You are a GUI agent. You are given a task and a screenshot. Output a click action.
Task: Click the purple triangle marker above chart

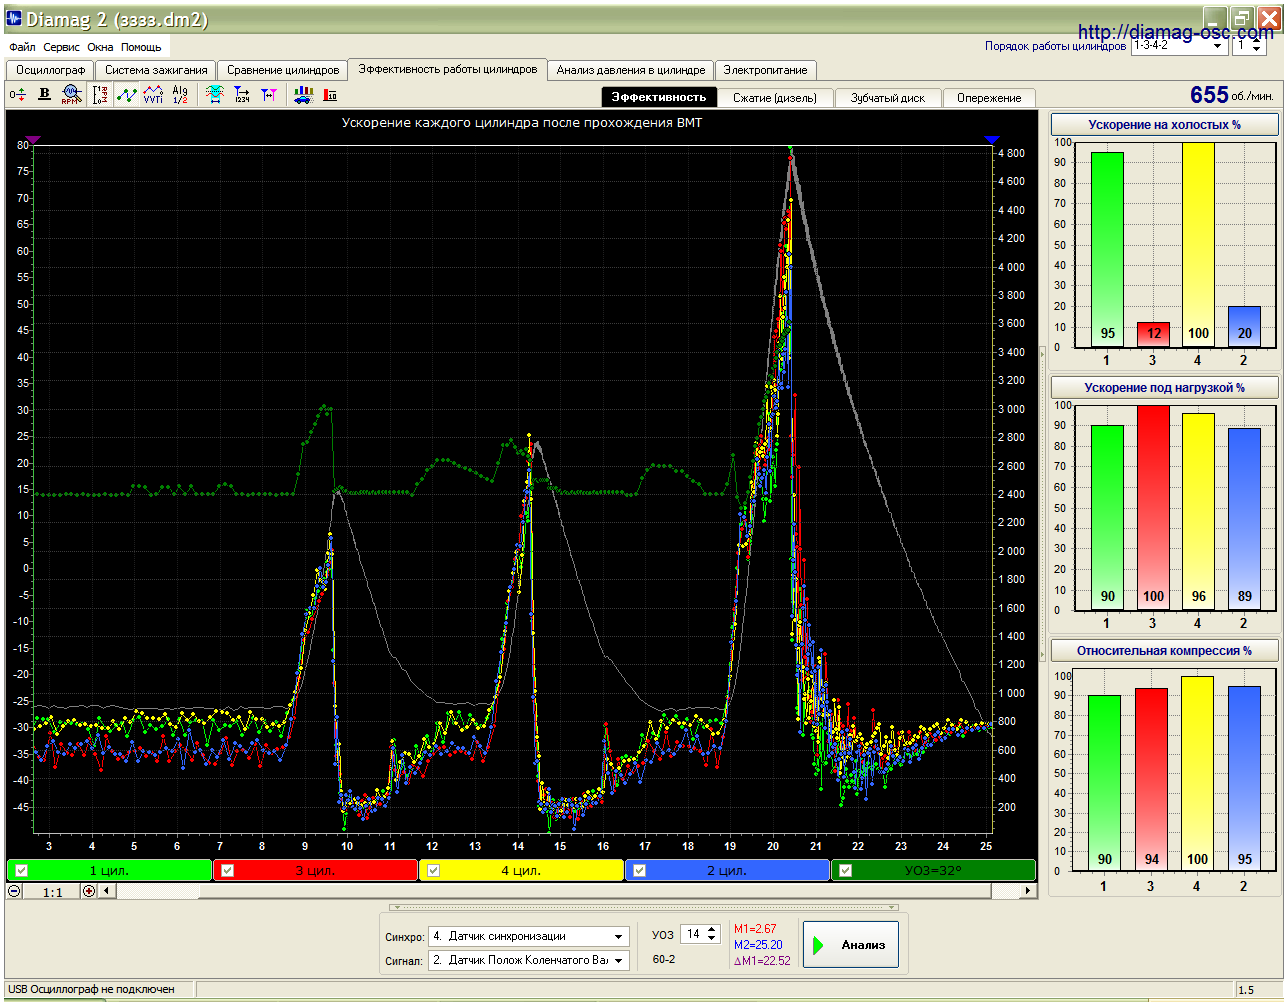[32, 140]
